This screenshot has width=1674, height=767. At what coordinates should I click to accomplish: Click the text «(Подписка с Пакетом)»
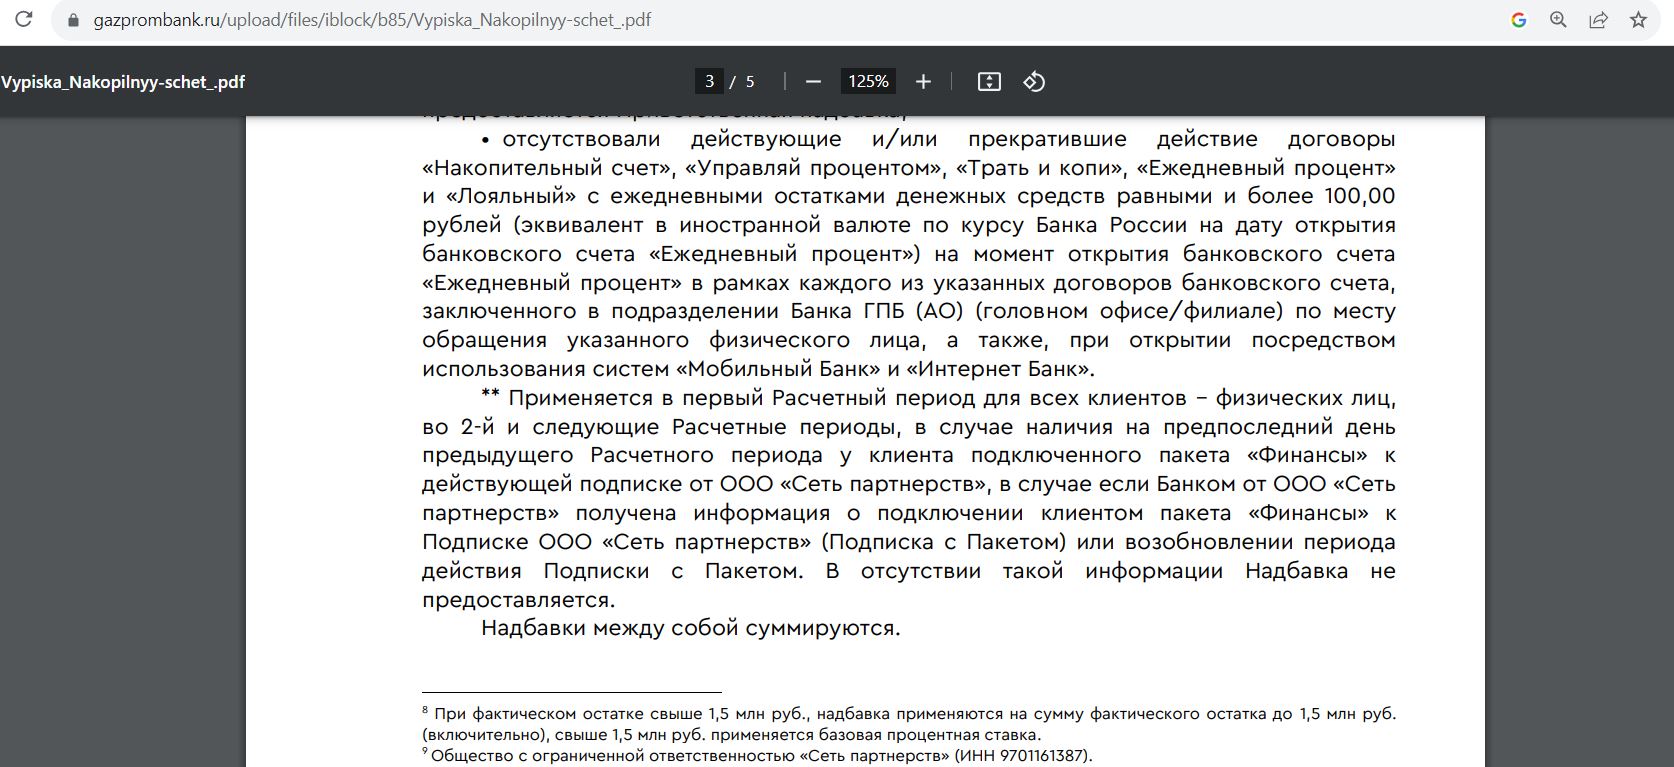click(x=942, y=542)
